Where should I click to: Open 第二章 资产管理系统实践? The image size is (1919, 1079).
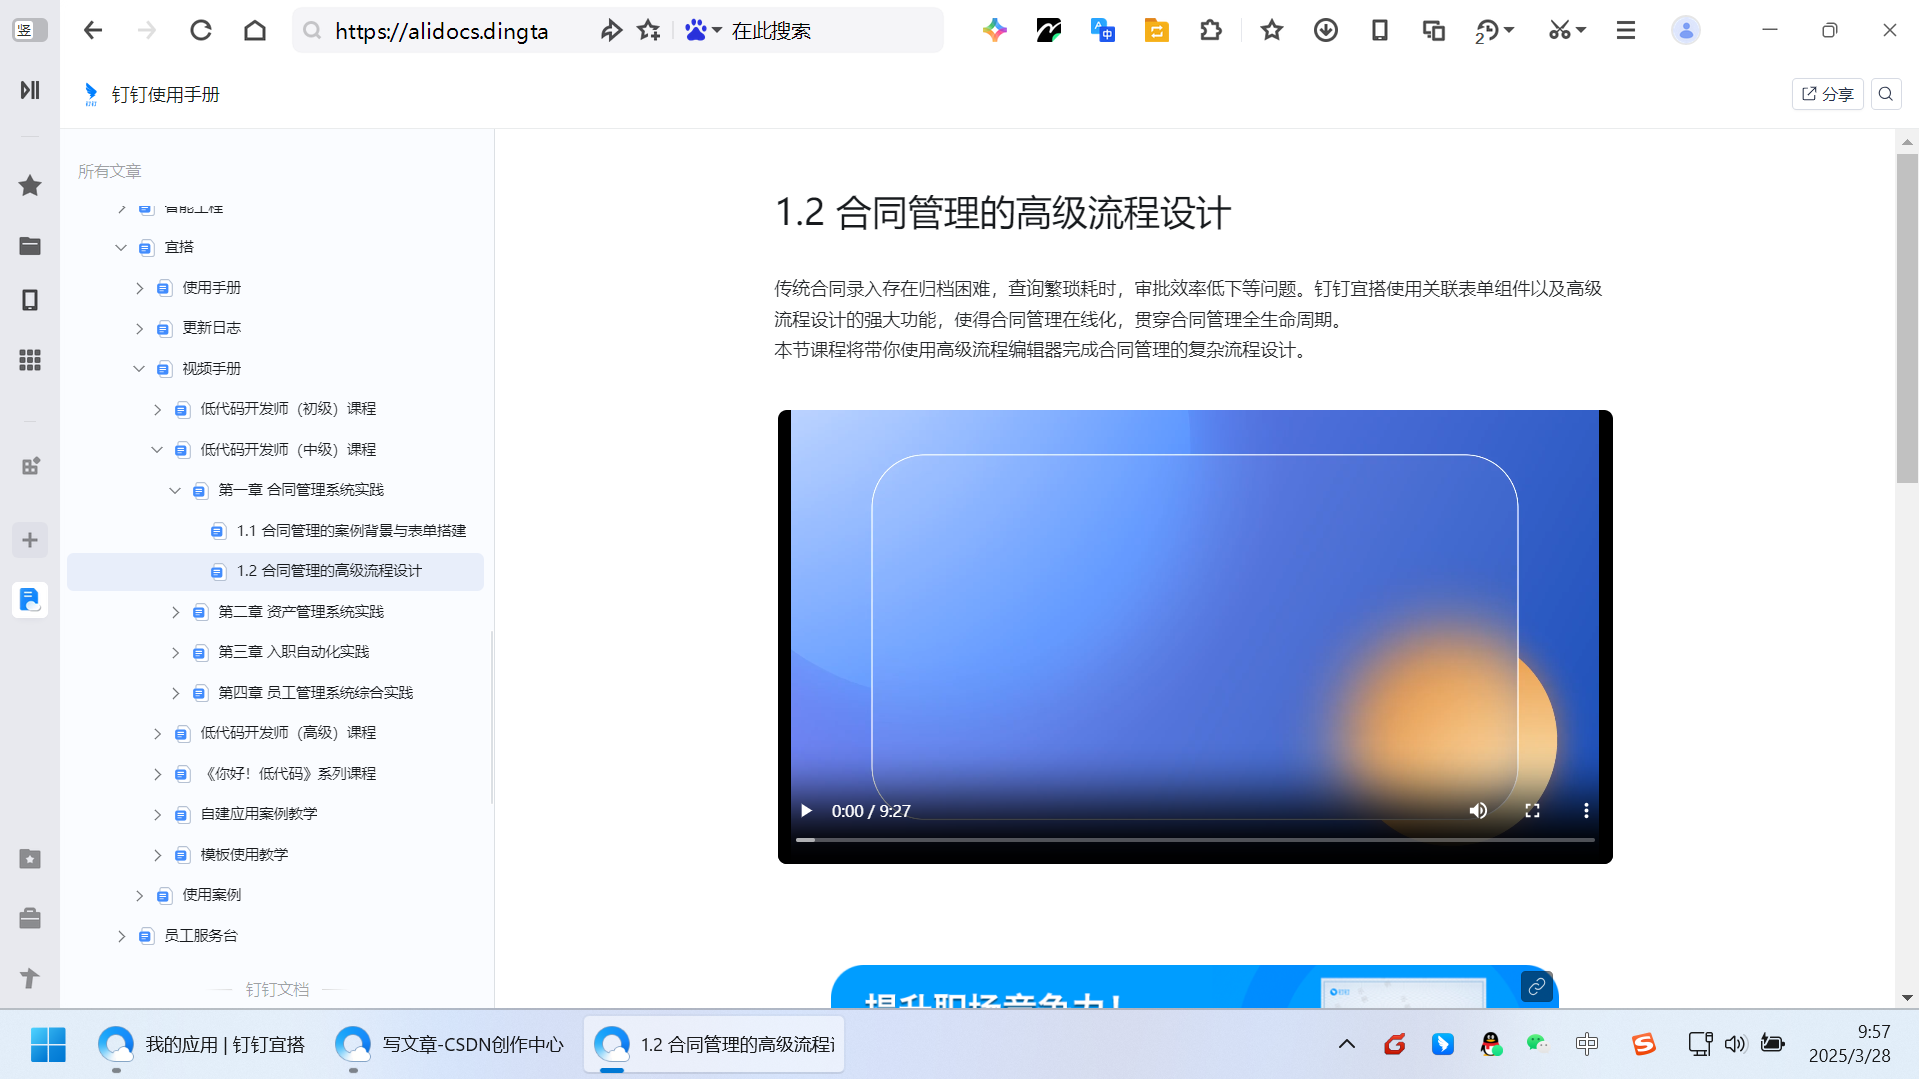point(301,611)
